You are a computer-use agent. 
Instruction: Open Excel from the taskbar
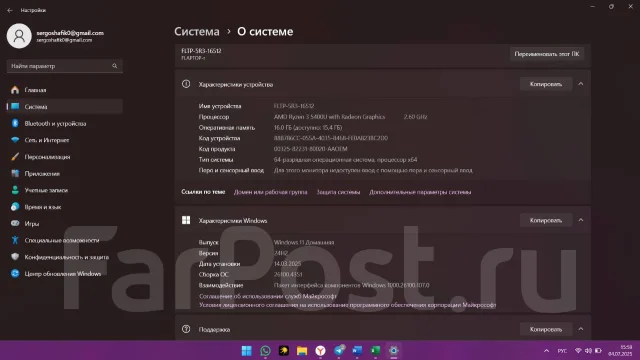(x=376, y=351)
